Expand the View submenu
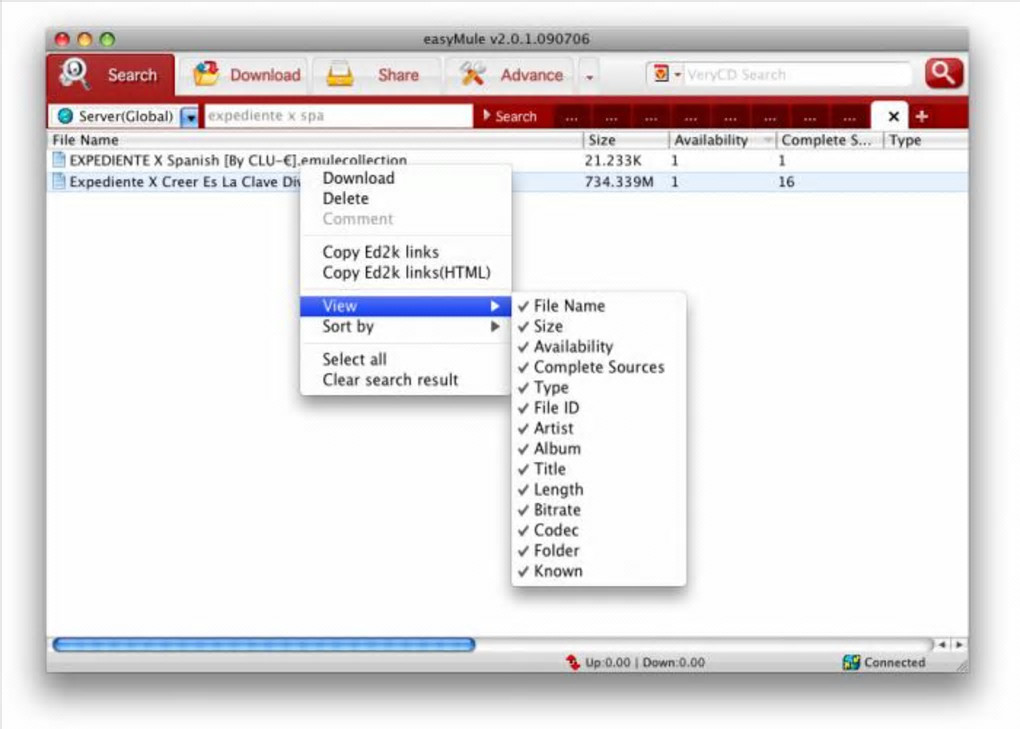The height and width of the screenshot is (729, 1020). point(405,306)
